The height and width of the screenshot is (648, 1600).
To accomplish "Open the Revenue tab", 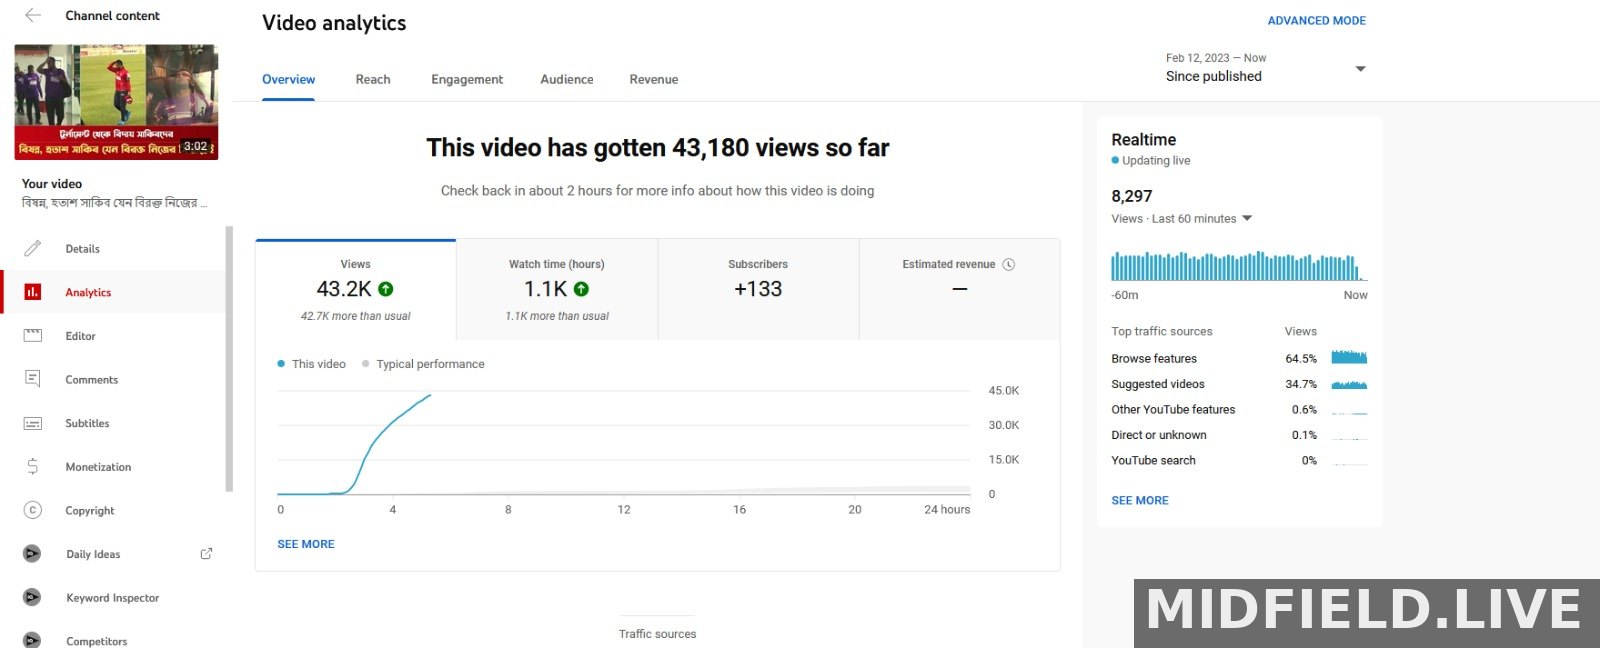I will click(654, 79).
